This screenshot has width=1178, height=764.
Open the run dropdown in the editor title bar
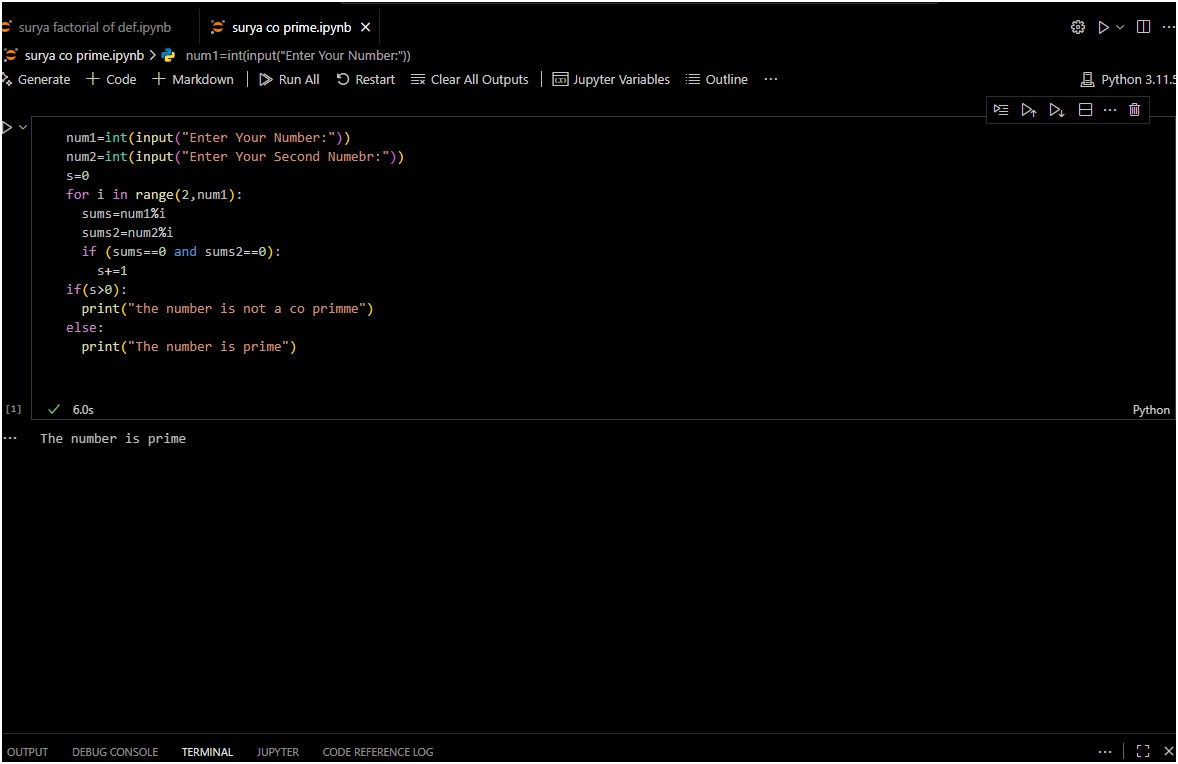pos(1120,27)
